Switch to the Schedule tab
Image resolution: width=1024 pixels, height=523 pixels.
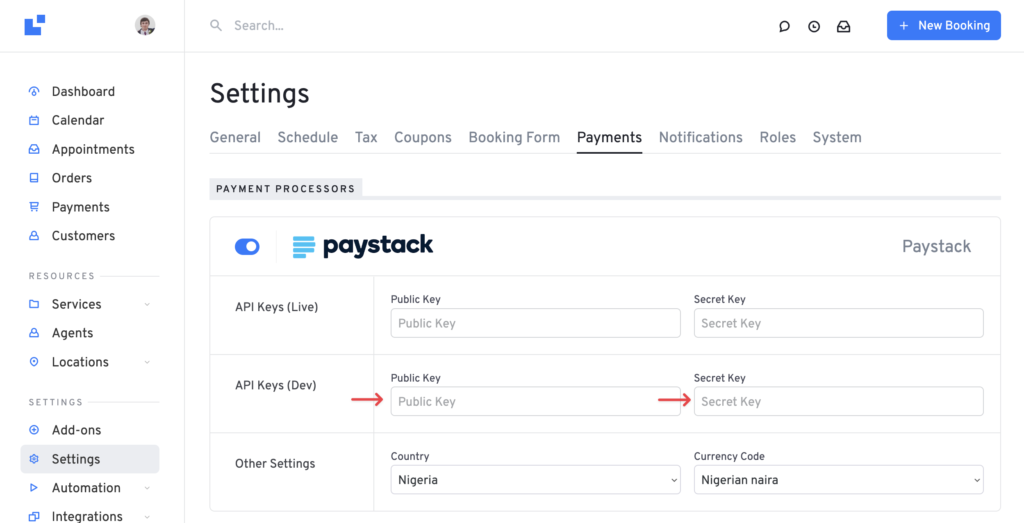(x=308, y=138)
